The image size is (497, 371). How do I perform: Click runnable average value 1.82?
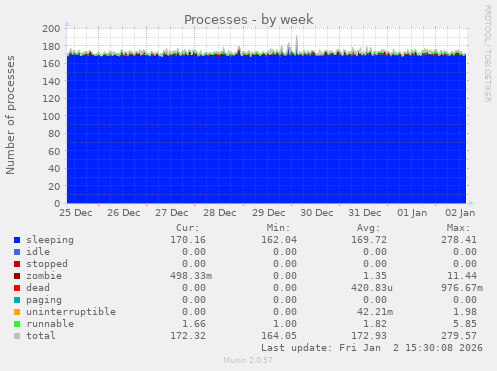tap(375, 324)
